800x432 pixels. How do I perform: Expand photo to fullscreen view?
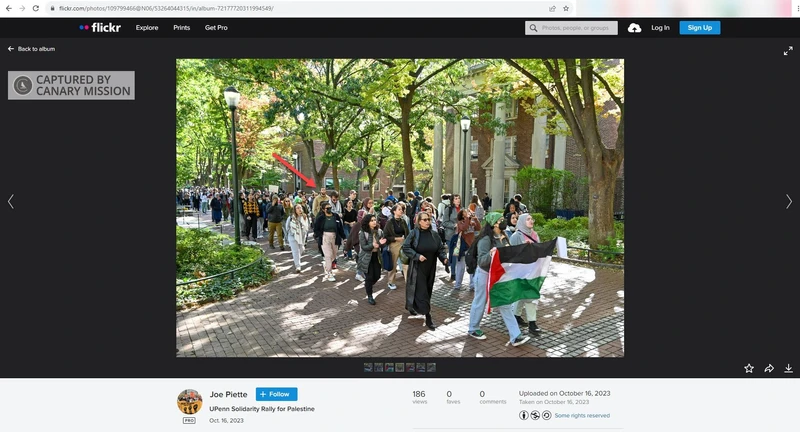[x=788, y=51]
